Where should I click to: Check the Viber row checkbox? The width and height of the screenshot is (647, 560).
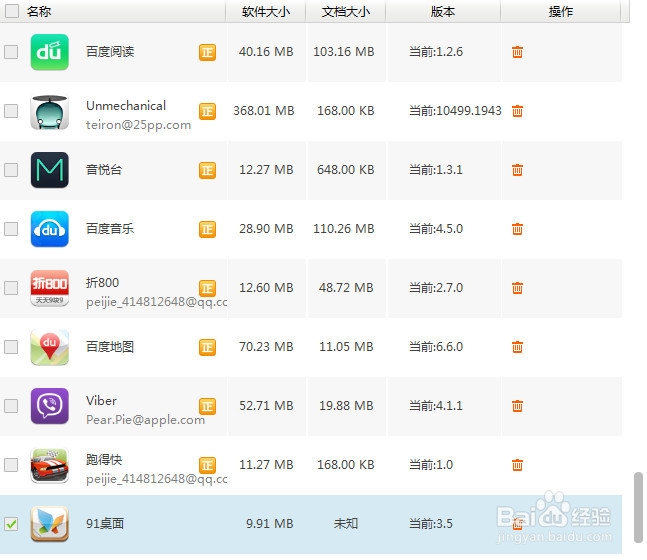click(x=11, y=406)
